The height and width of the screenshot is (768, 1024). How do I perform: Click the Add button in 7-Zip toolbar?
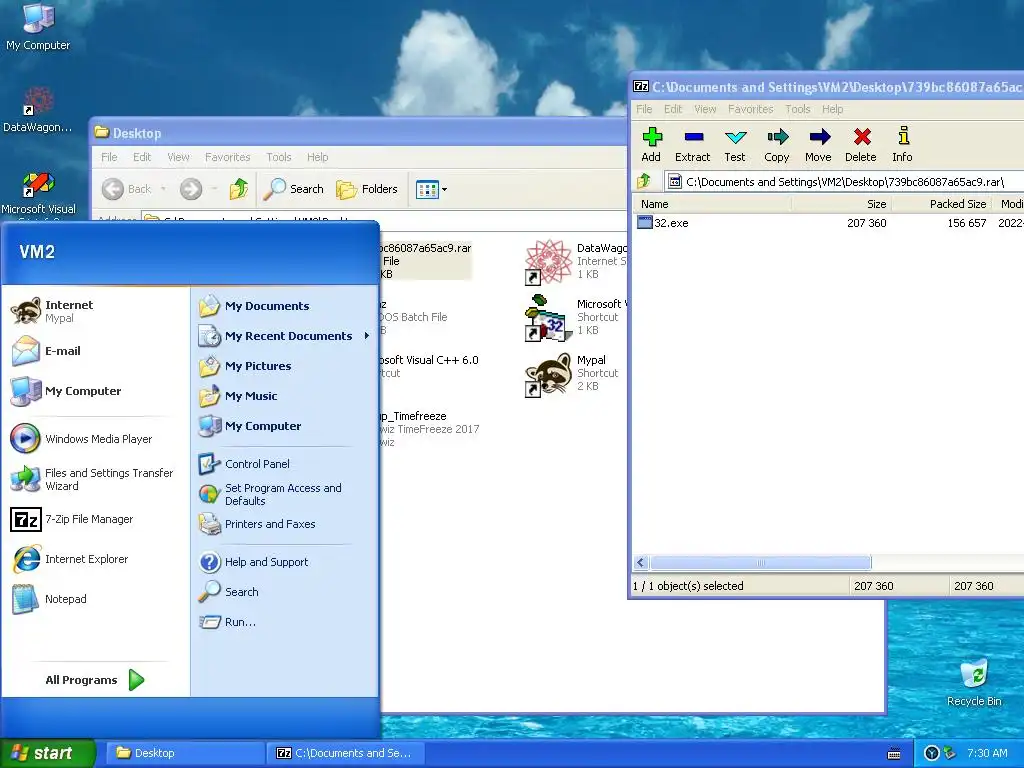(x=651, y=144)
